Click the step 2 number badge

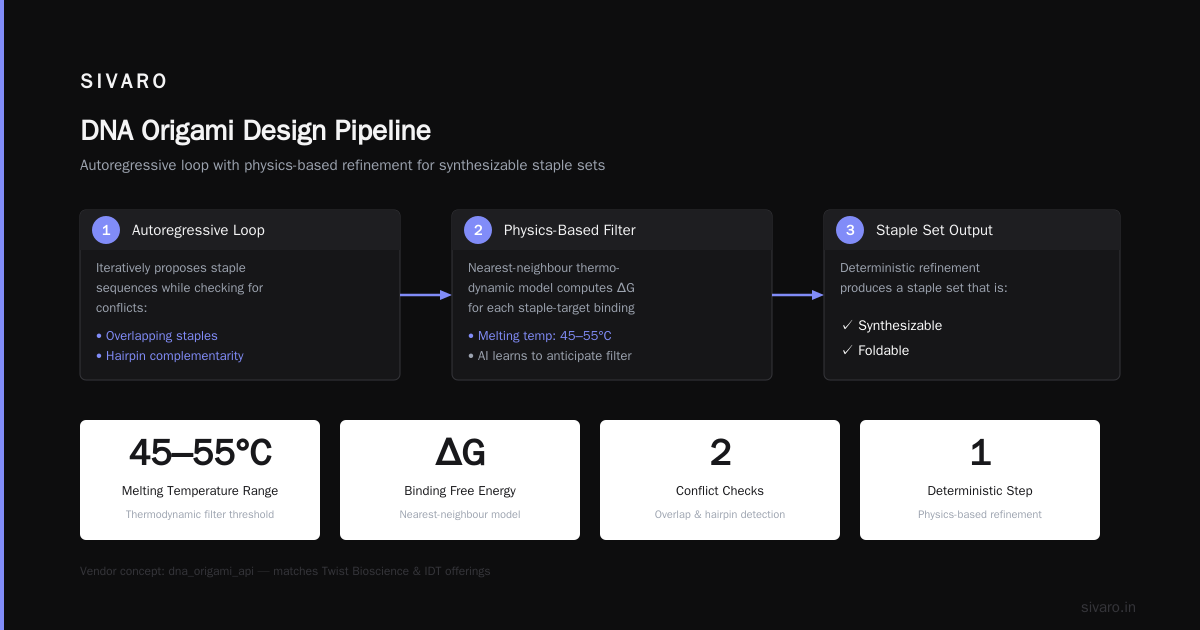(478, 230)
